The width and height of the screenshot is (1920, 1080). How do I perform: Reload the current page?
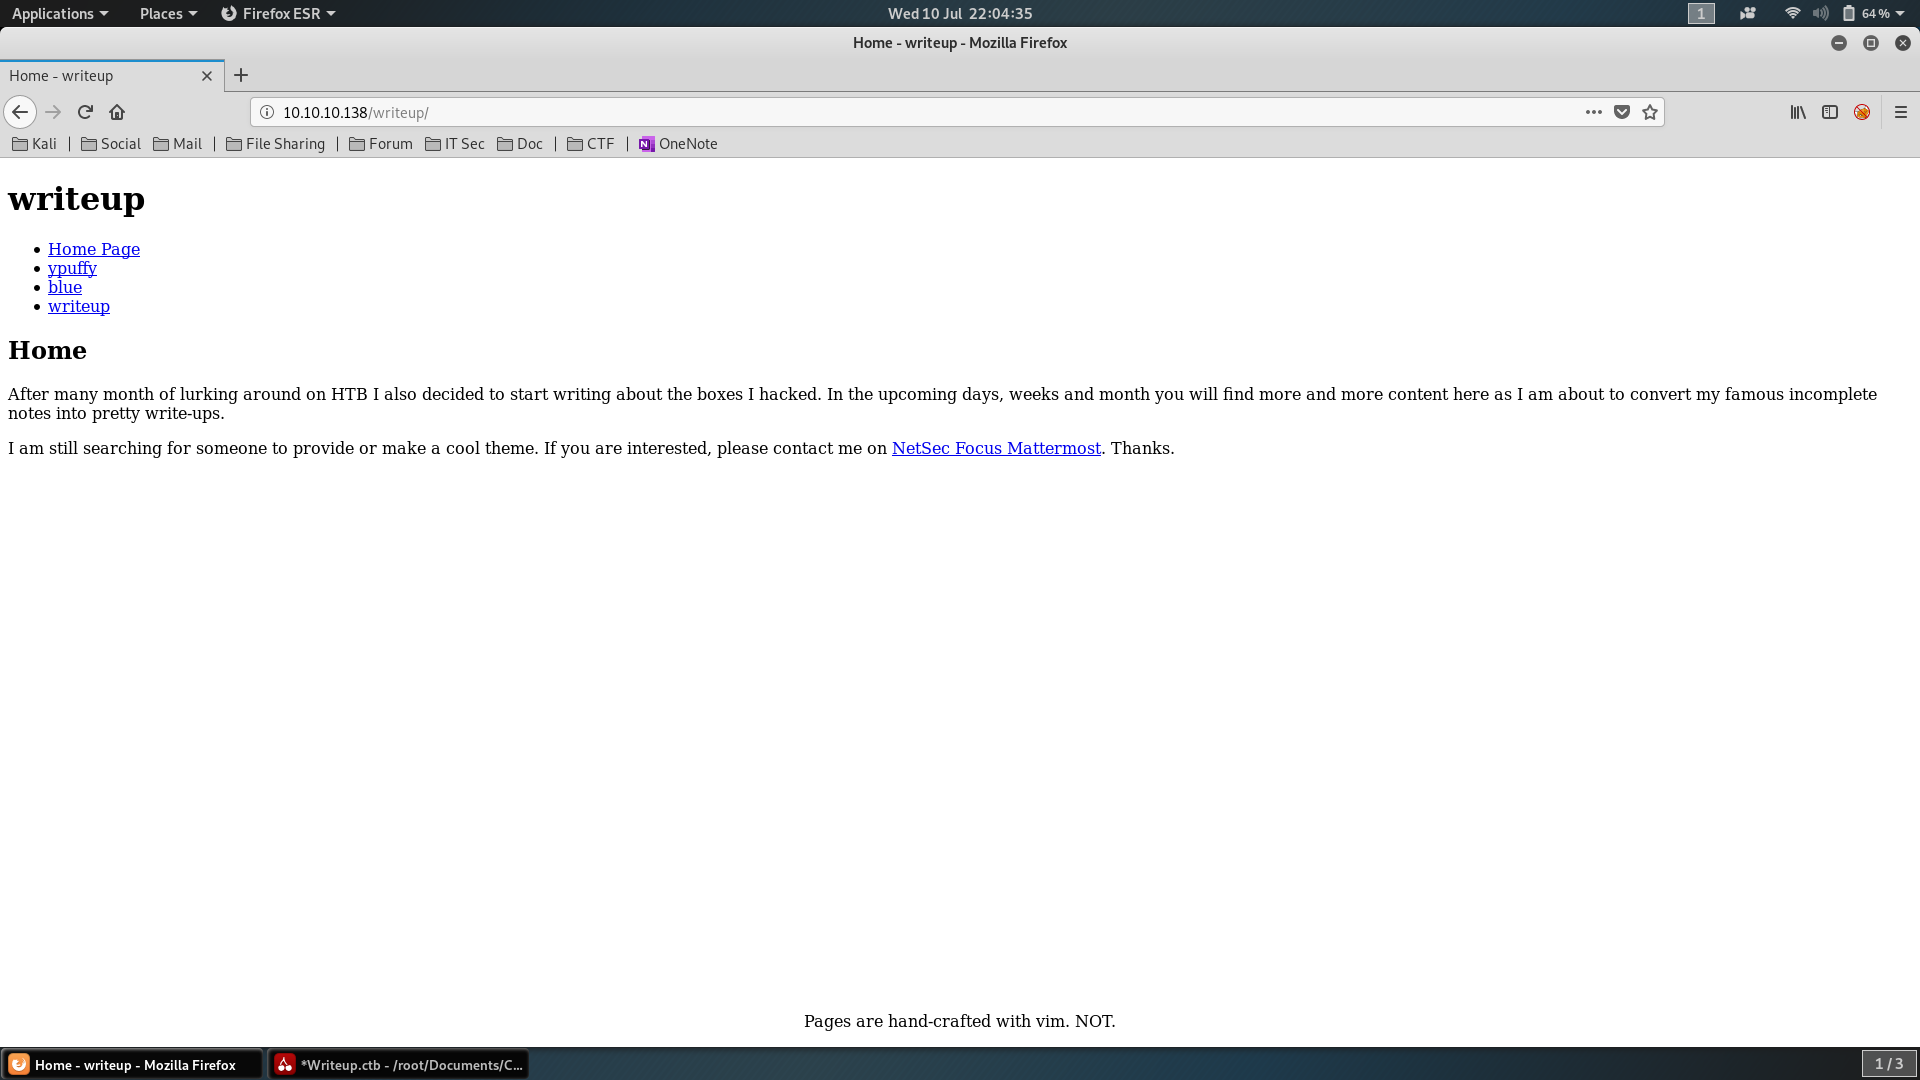pyautogui.click(x=85, y=112)
